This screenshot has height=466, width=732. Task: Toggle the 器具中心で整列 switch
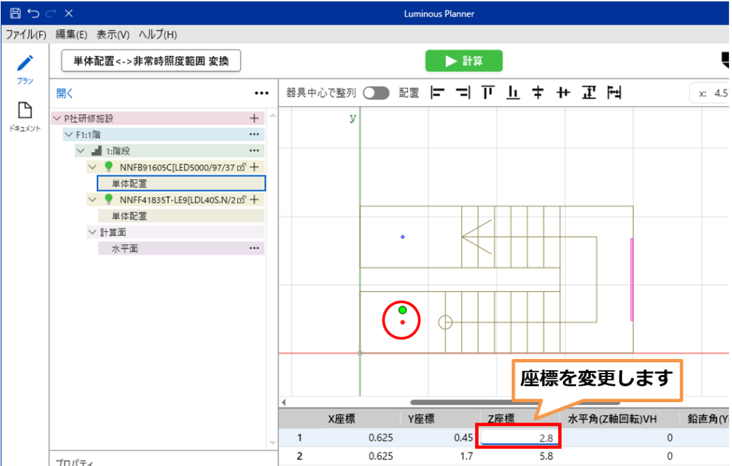click(x=376, y=93)
